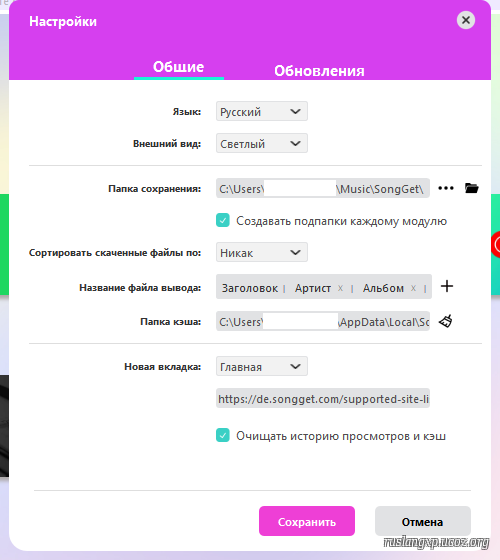Click the Сохранить button
Image resolution: width=500 pixels, height=560 pixels.
pos(307,521)
